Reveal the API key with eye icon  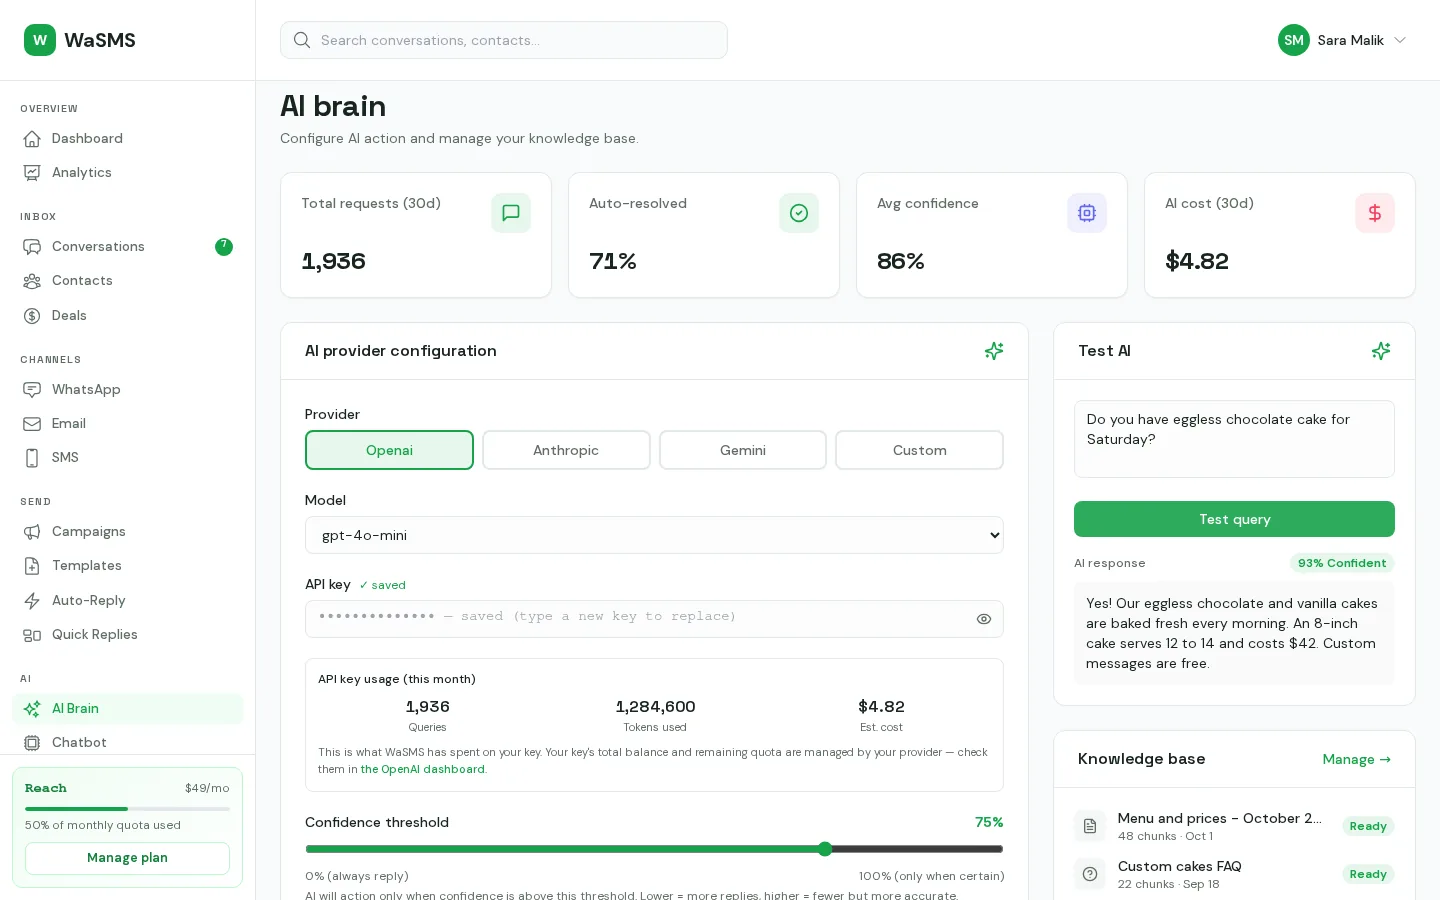984,619
